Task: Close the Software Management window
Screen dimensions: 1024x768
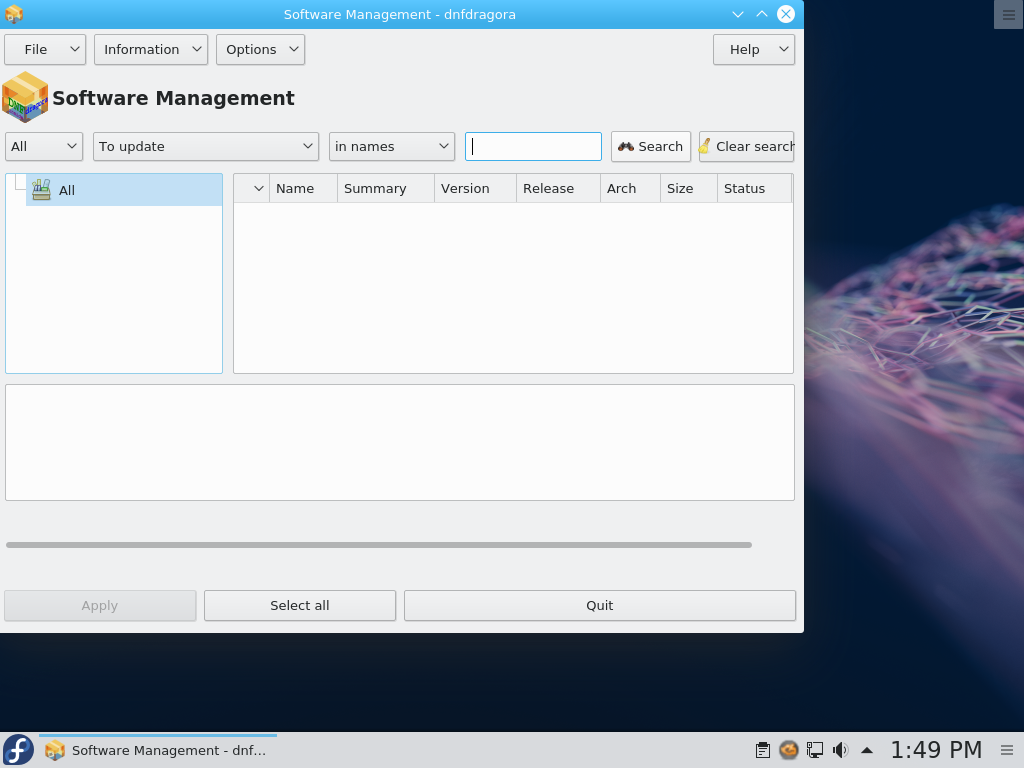Action: pos(786,14)
